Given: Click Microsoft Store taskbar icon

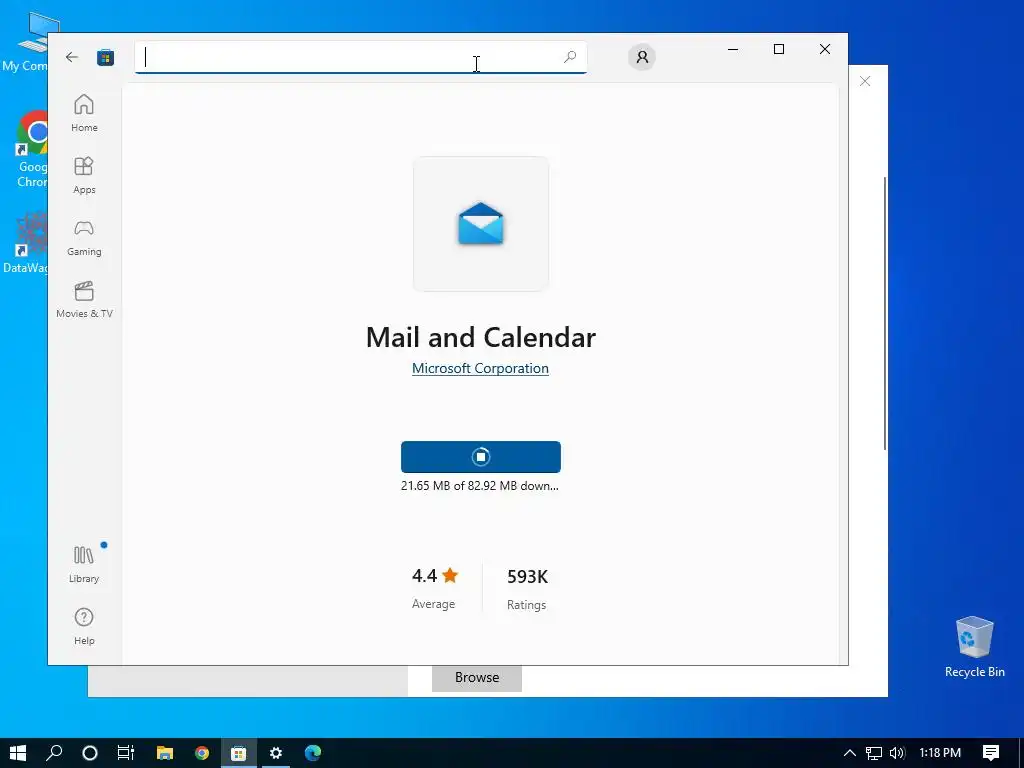Looking at the screenshot, I should [238, 753].
